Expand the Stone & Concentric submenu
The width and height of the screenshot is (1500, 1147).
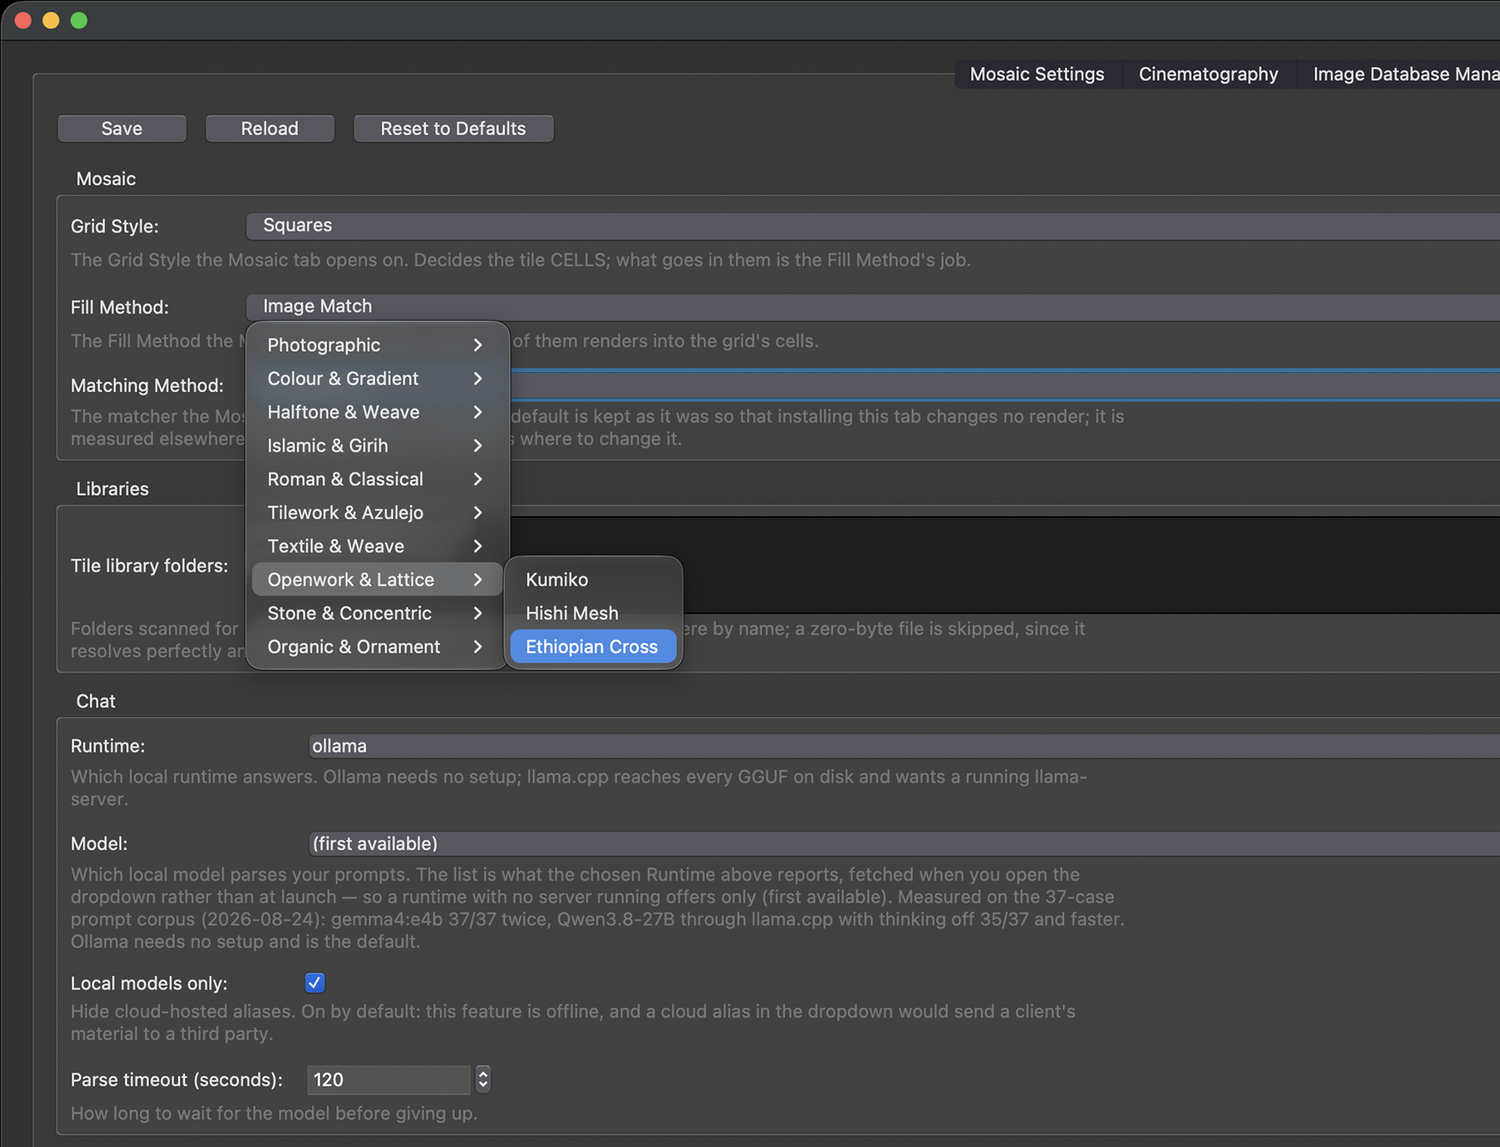pyautogui.click(x=377, y=613)
